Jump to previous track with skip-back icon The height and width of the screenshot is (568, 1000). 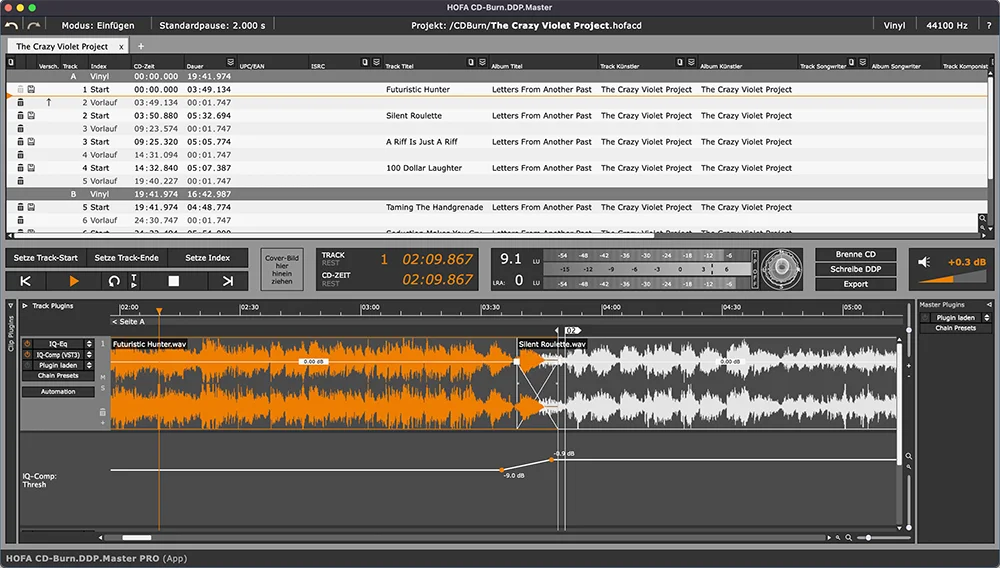(x=26, y=281)
